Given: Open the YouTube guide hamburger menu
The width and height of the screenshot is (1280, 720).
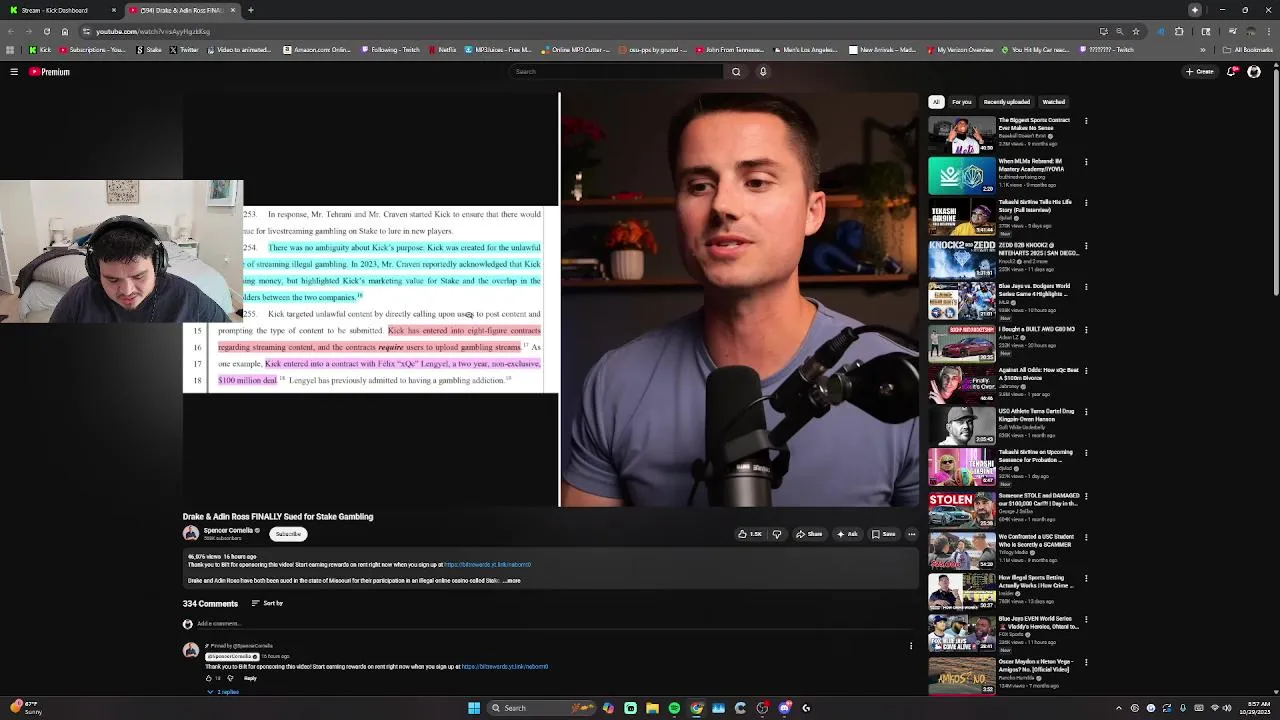Looking at the screenshot, I should (x=14, y=72).
